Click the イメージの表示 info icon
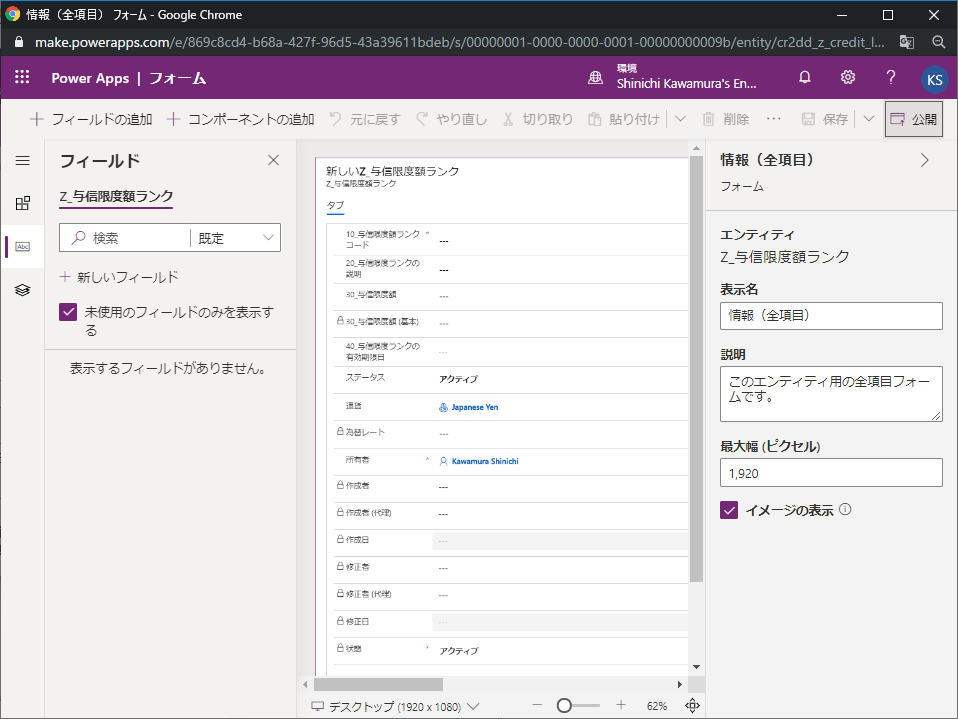 [845, 509]
